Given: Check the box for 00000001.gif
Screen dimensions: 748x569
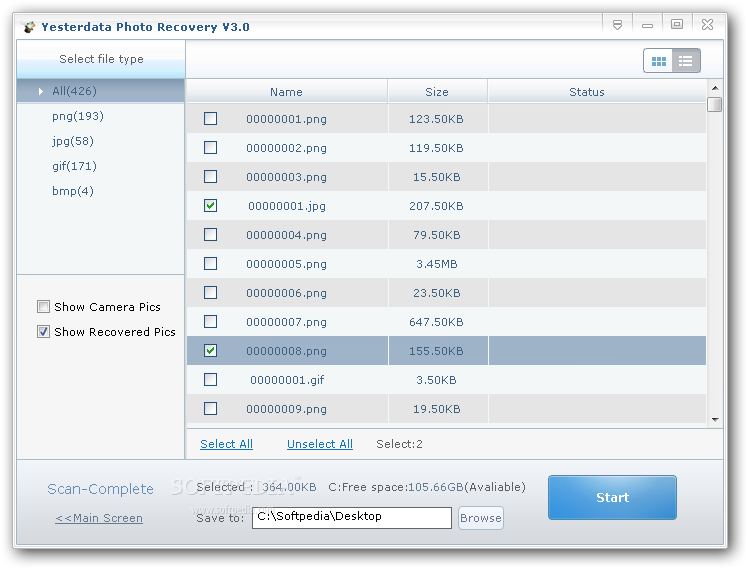Looking at the screenshot, I should [x=210, y=380].
